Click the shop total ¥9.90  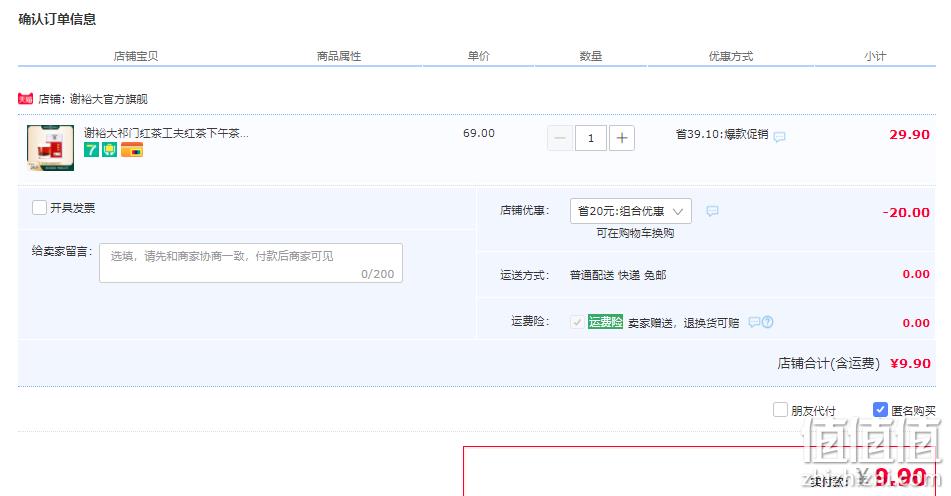click(x=910, y=363)
